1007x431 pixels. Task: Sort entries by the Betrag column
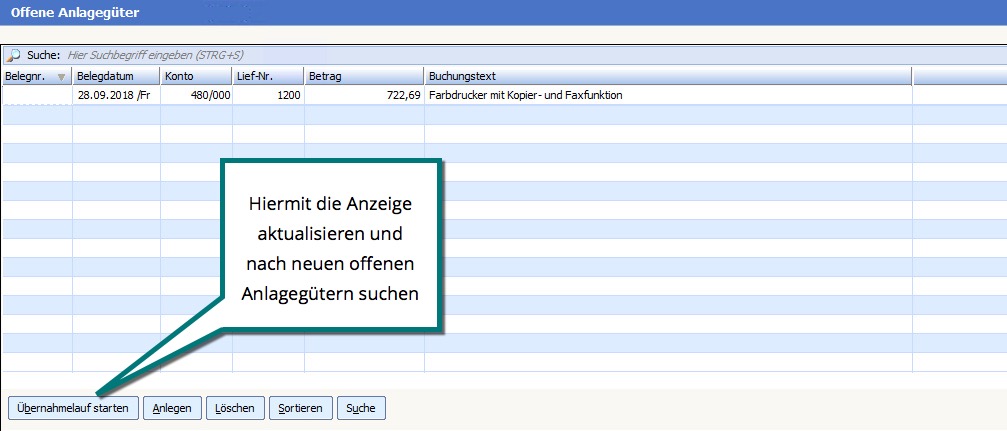point(363,76)
